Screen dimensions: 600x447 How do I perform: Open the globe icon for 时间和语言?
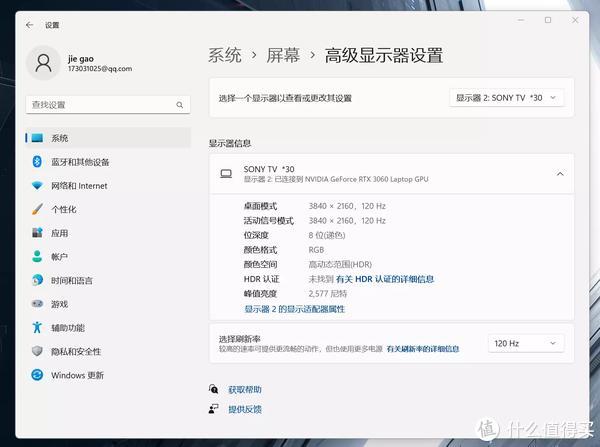coord(37,280)
